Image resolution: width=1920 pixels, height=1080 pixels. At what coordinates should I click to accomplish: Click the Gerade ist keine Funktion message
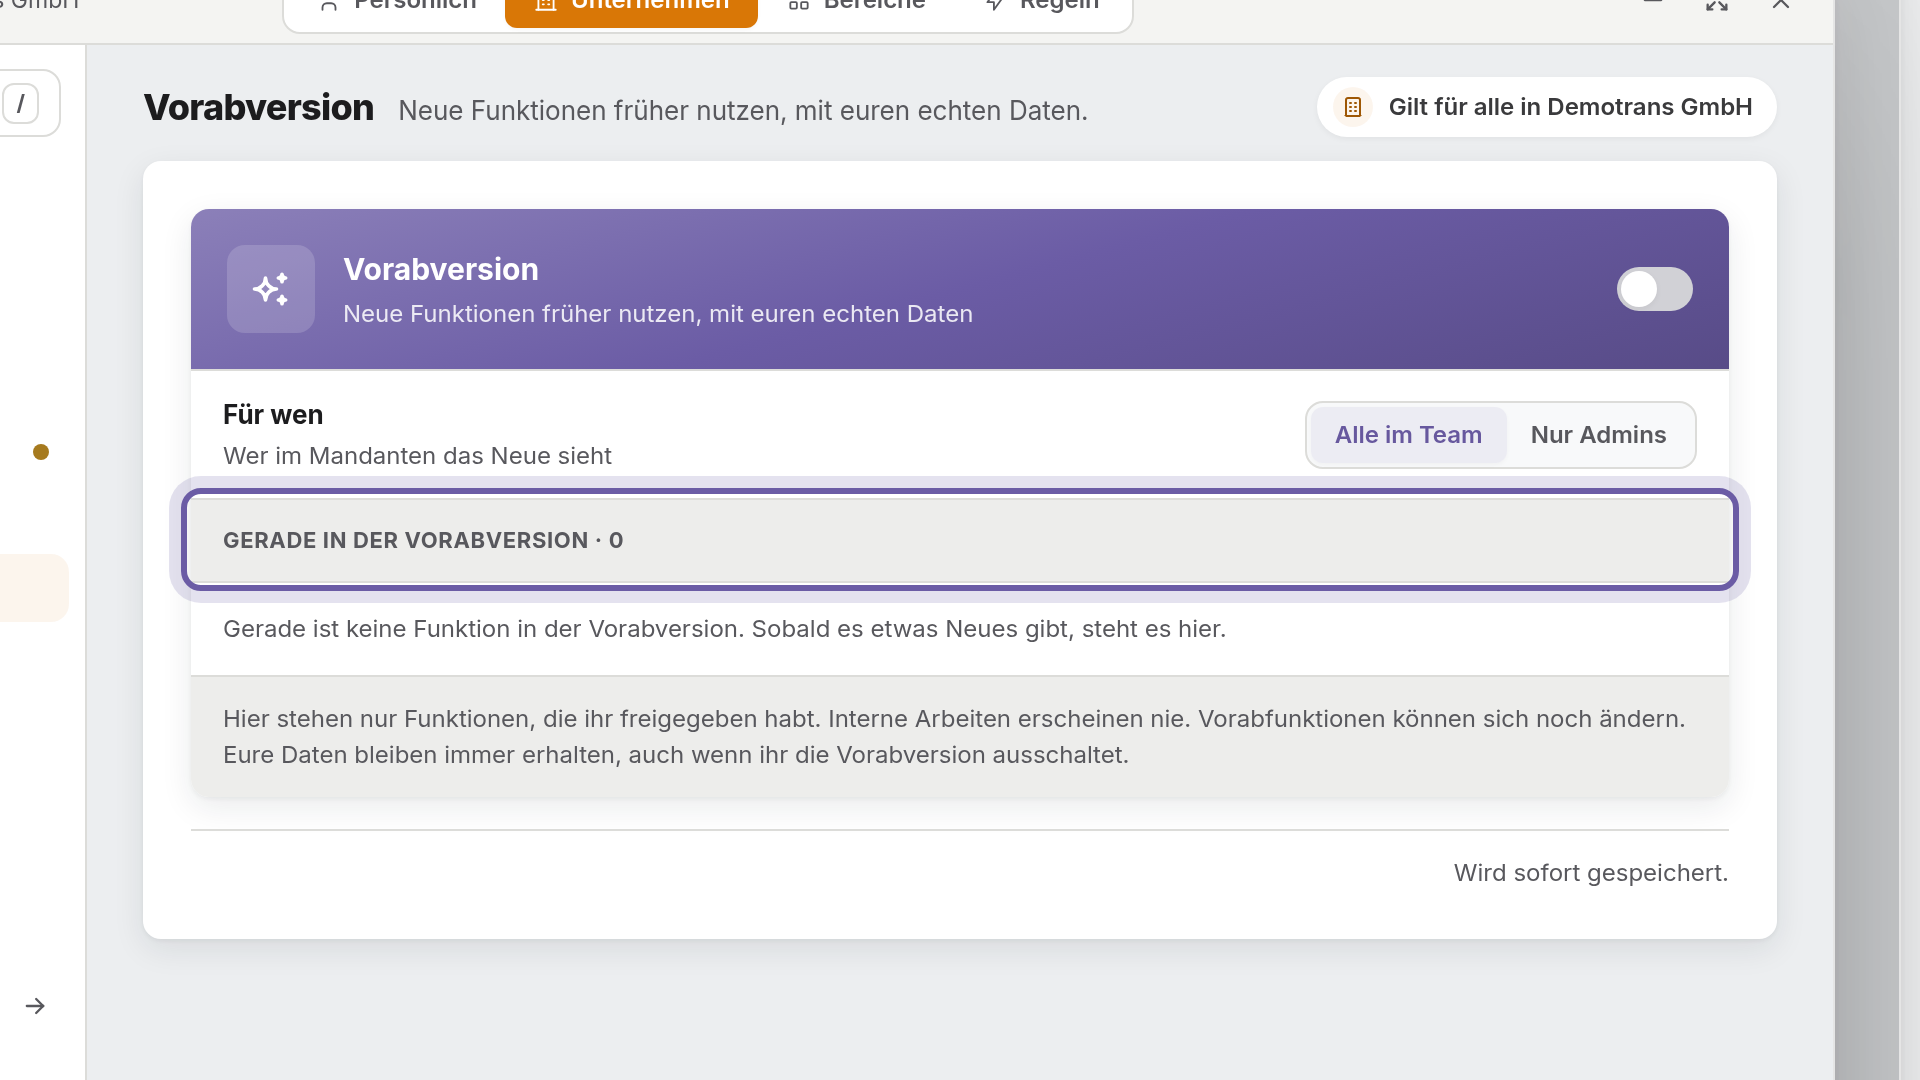tap(725, 629)
